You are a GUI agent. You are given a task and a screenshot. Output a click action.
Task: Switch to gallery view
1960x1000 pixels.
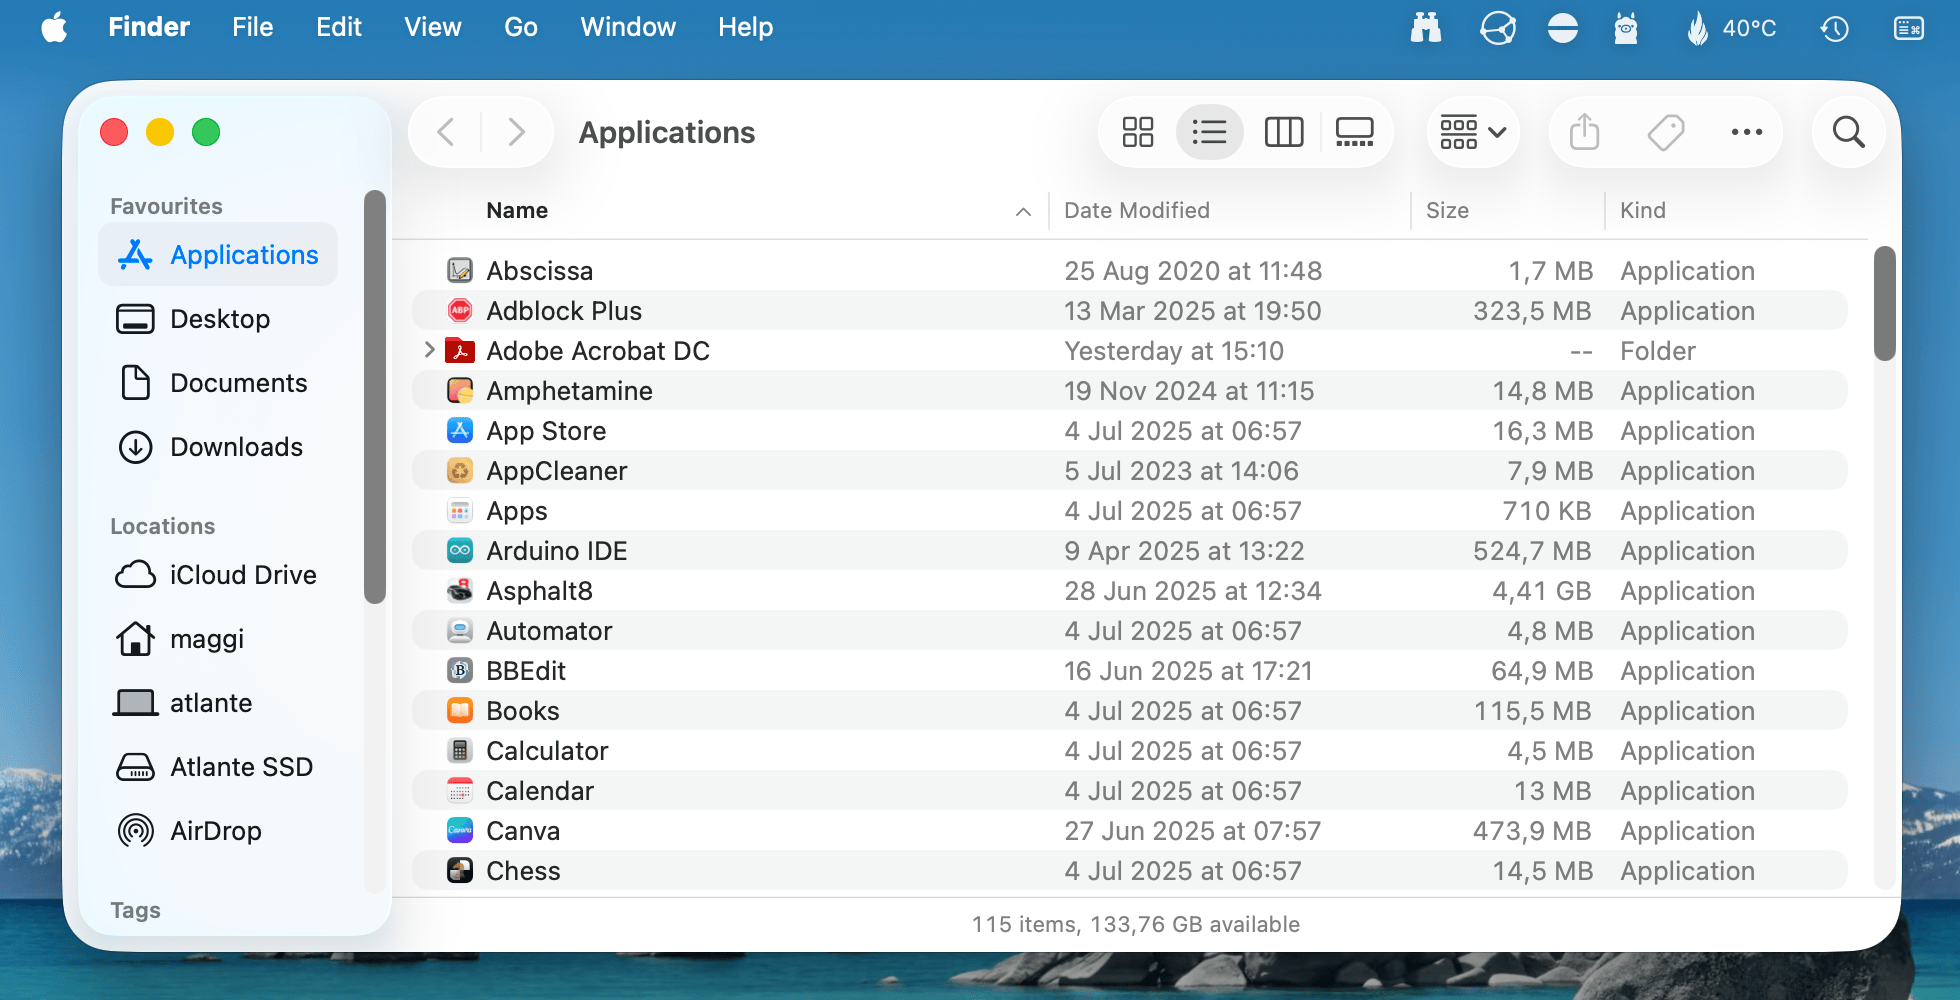[1354, 132]
